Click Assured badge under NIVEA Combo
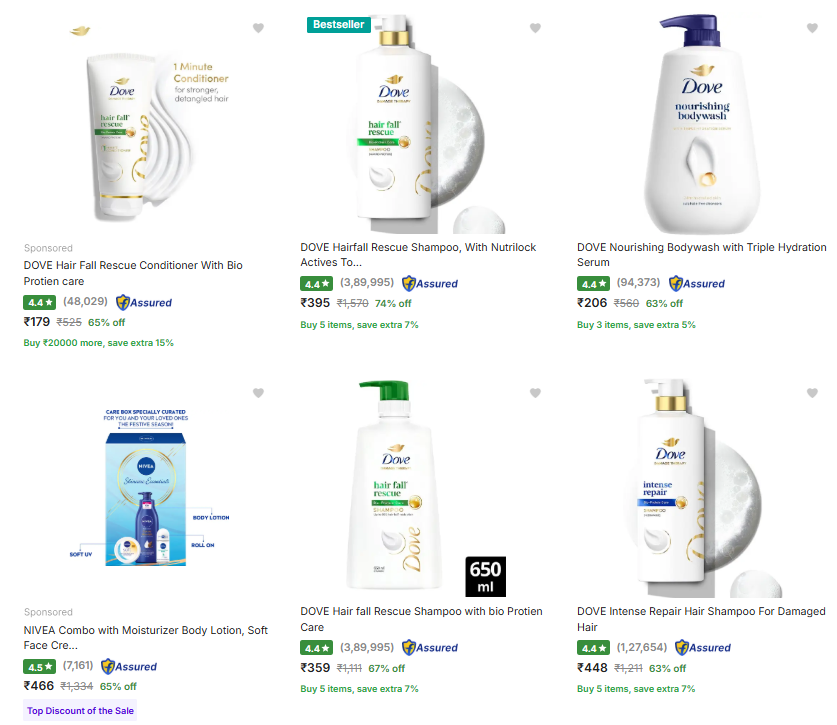 (x=129, y=666)
